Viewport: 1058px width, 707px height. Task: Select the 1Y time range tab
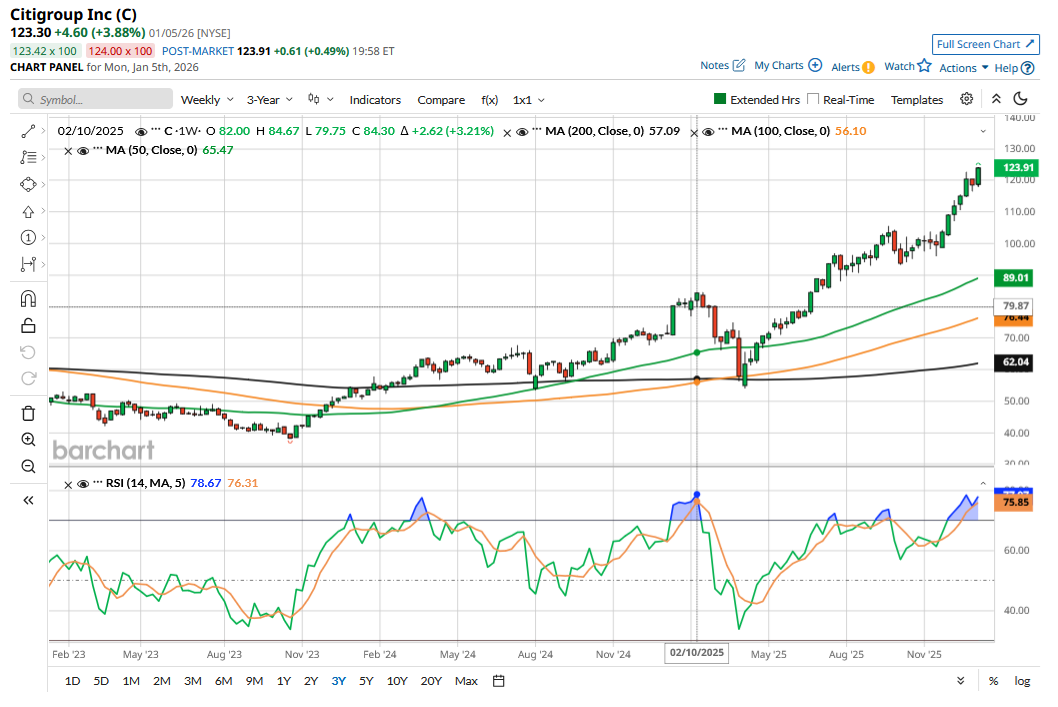(x=284, y=681)
